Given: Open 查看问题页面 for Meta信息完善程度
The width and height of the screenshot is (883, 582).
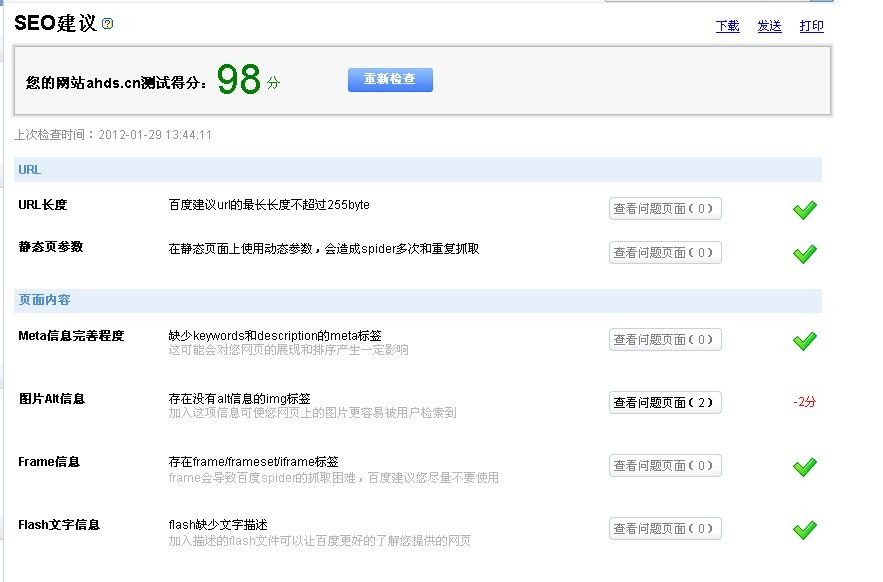Looking at the screenshot, I should [x=665, y=340].
